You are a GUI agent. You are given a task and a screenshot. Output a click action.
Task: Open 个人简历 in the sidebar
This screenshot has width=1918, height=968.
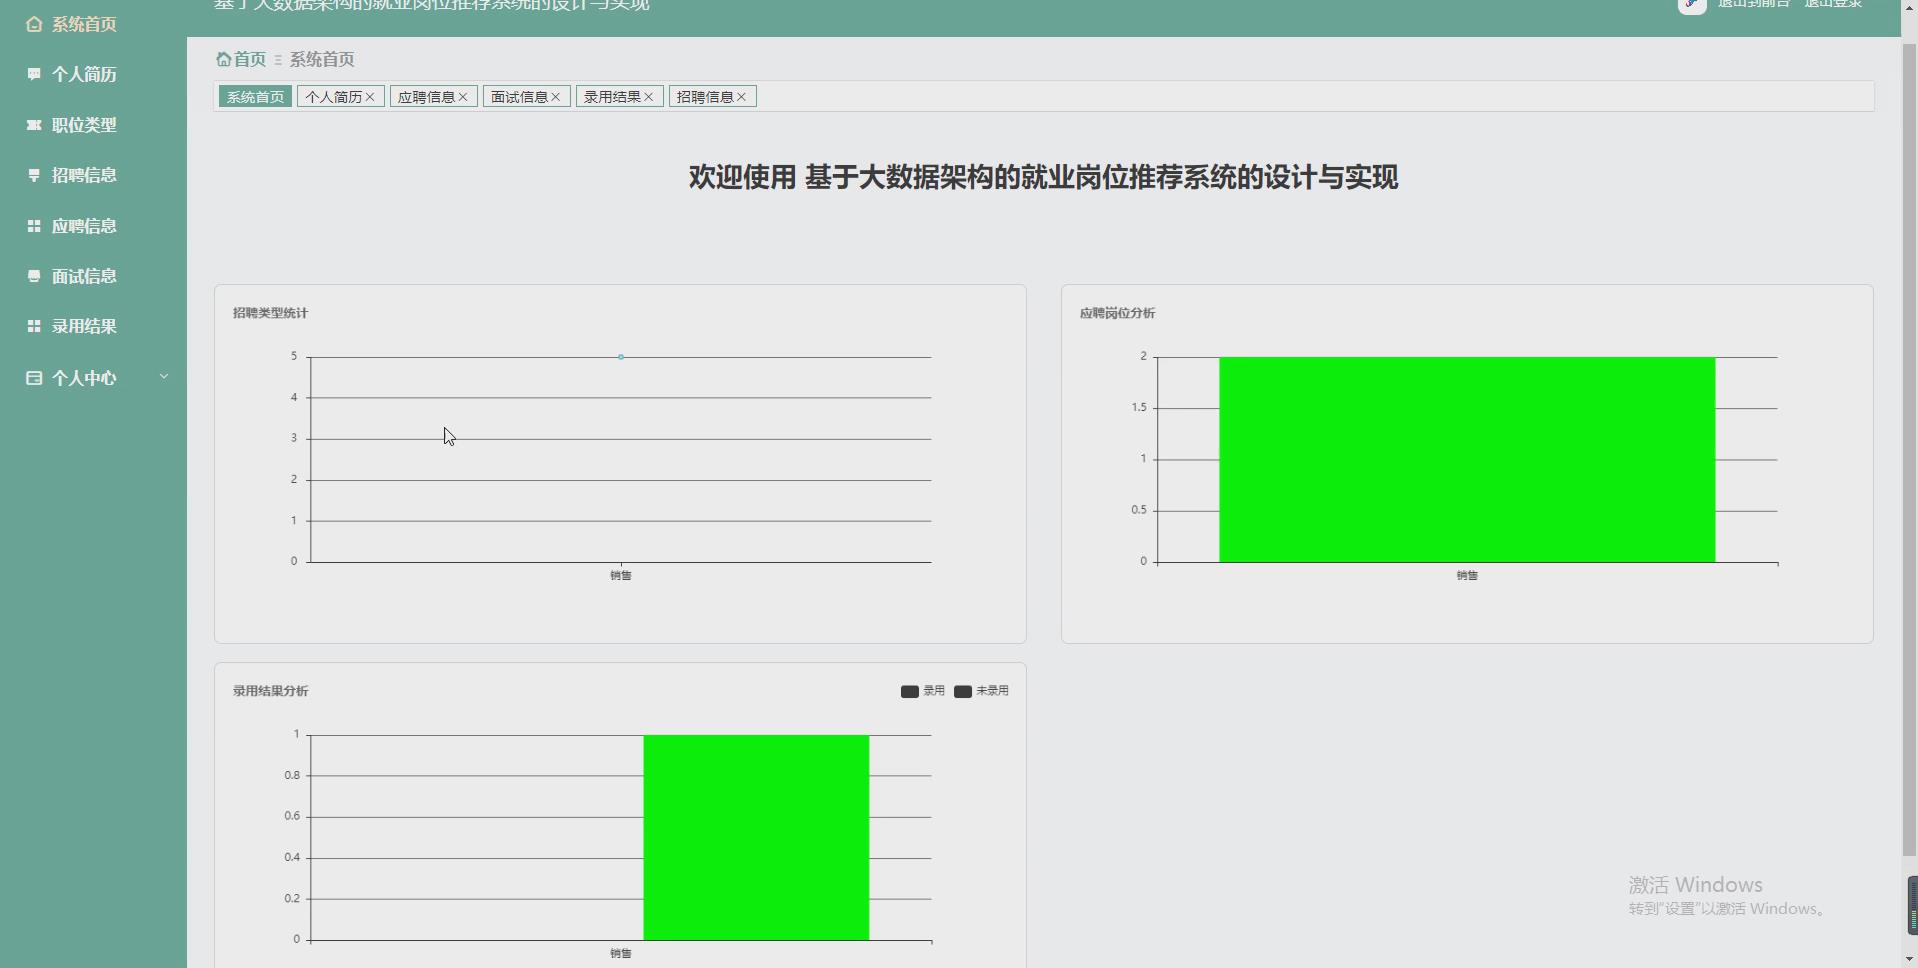tap(84, 74)
